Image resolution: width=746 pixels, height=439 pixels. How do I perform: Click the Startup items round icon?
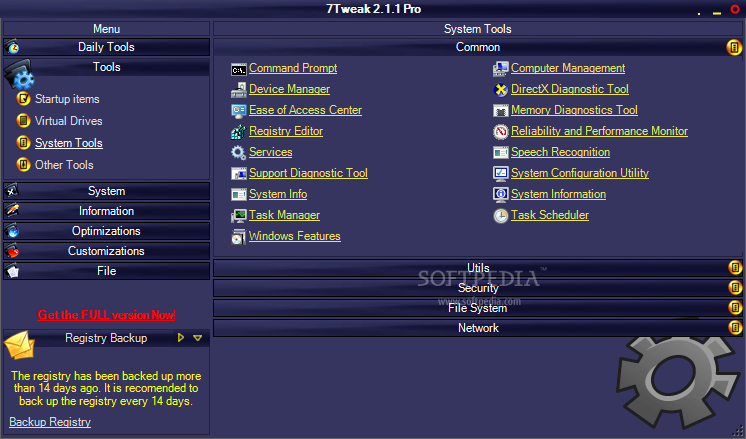[x=23, y=98]
